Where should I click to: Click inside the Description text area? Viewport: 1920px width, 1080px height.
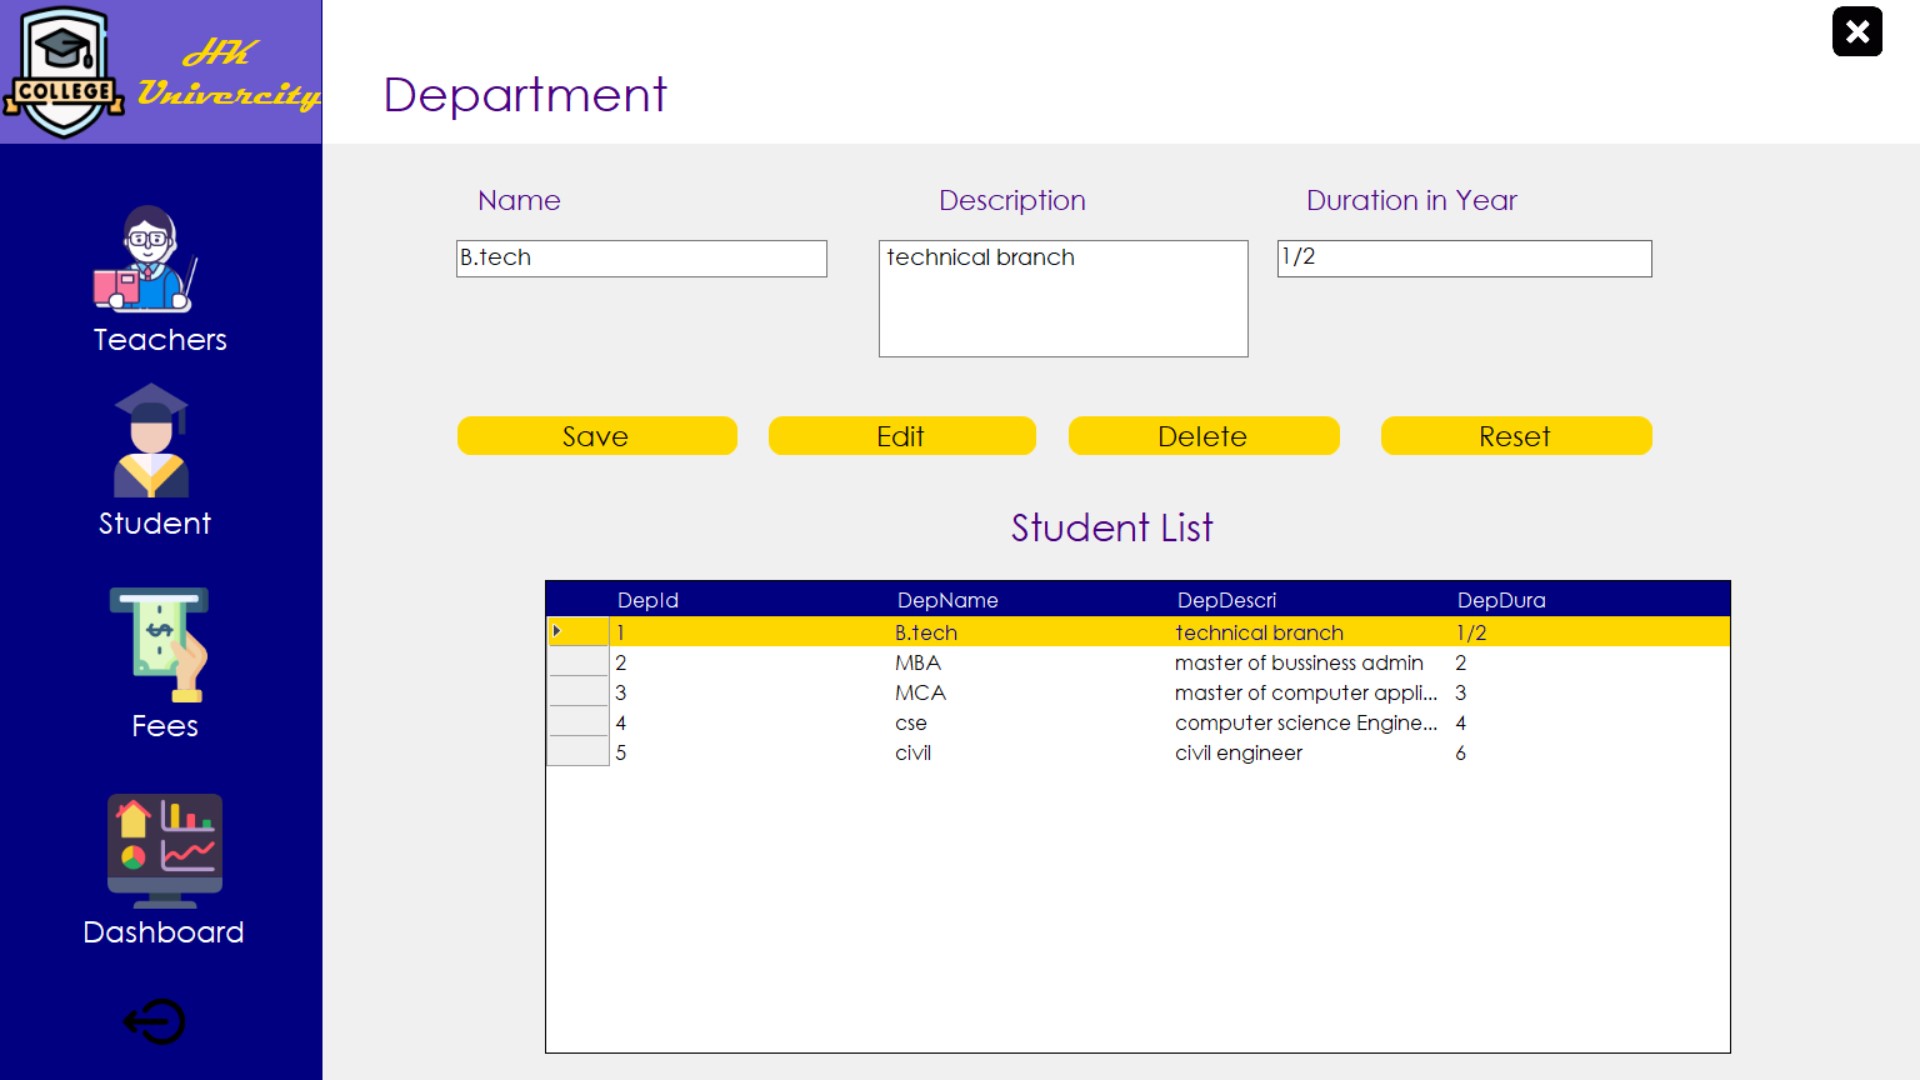tap(1062, 298)
